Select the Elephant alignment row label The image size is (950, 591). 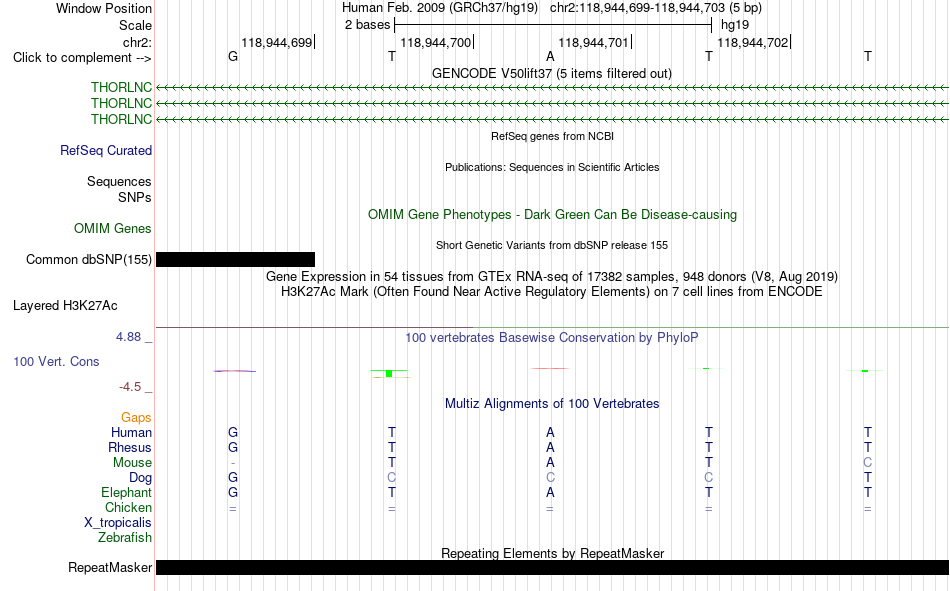tap(126, 492)
